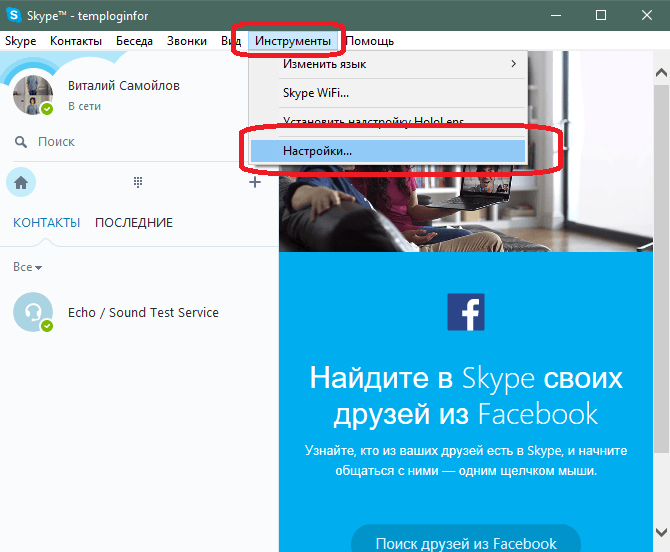Click the vertical scrollbar thumb
The height and width of the screenshot is (552, 670).
tap(661, 268)
